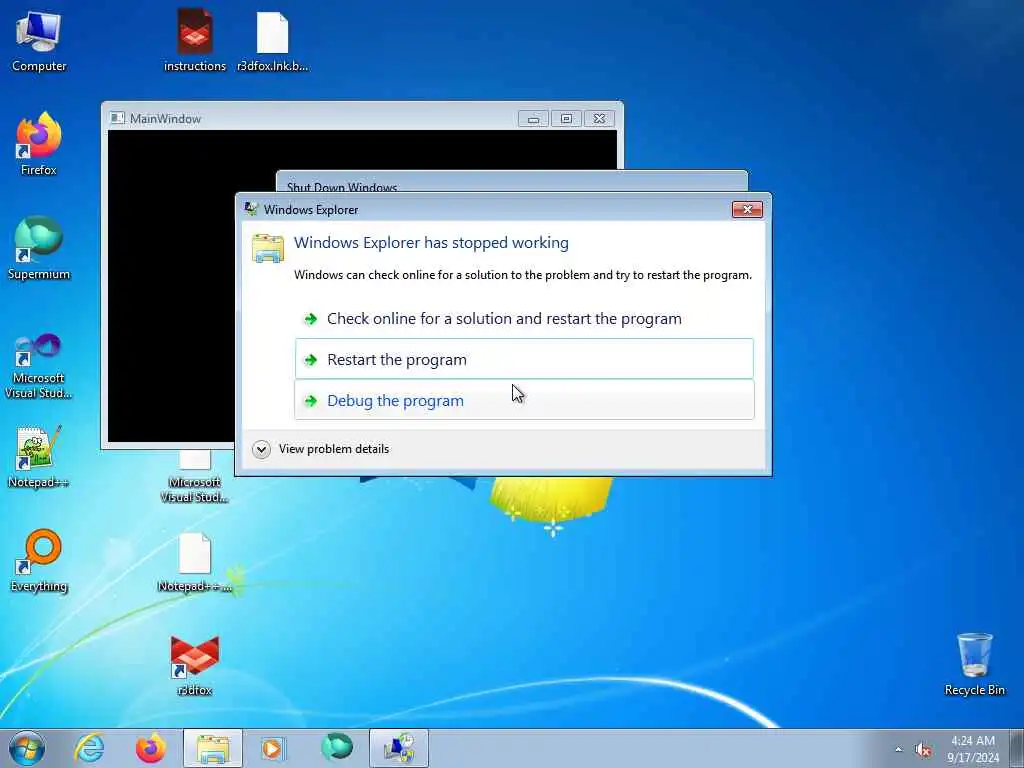Select the r3dfox desktop shortcut
Viewport: 1024px width, 768px height.
195,665
